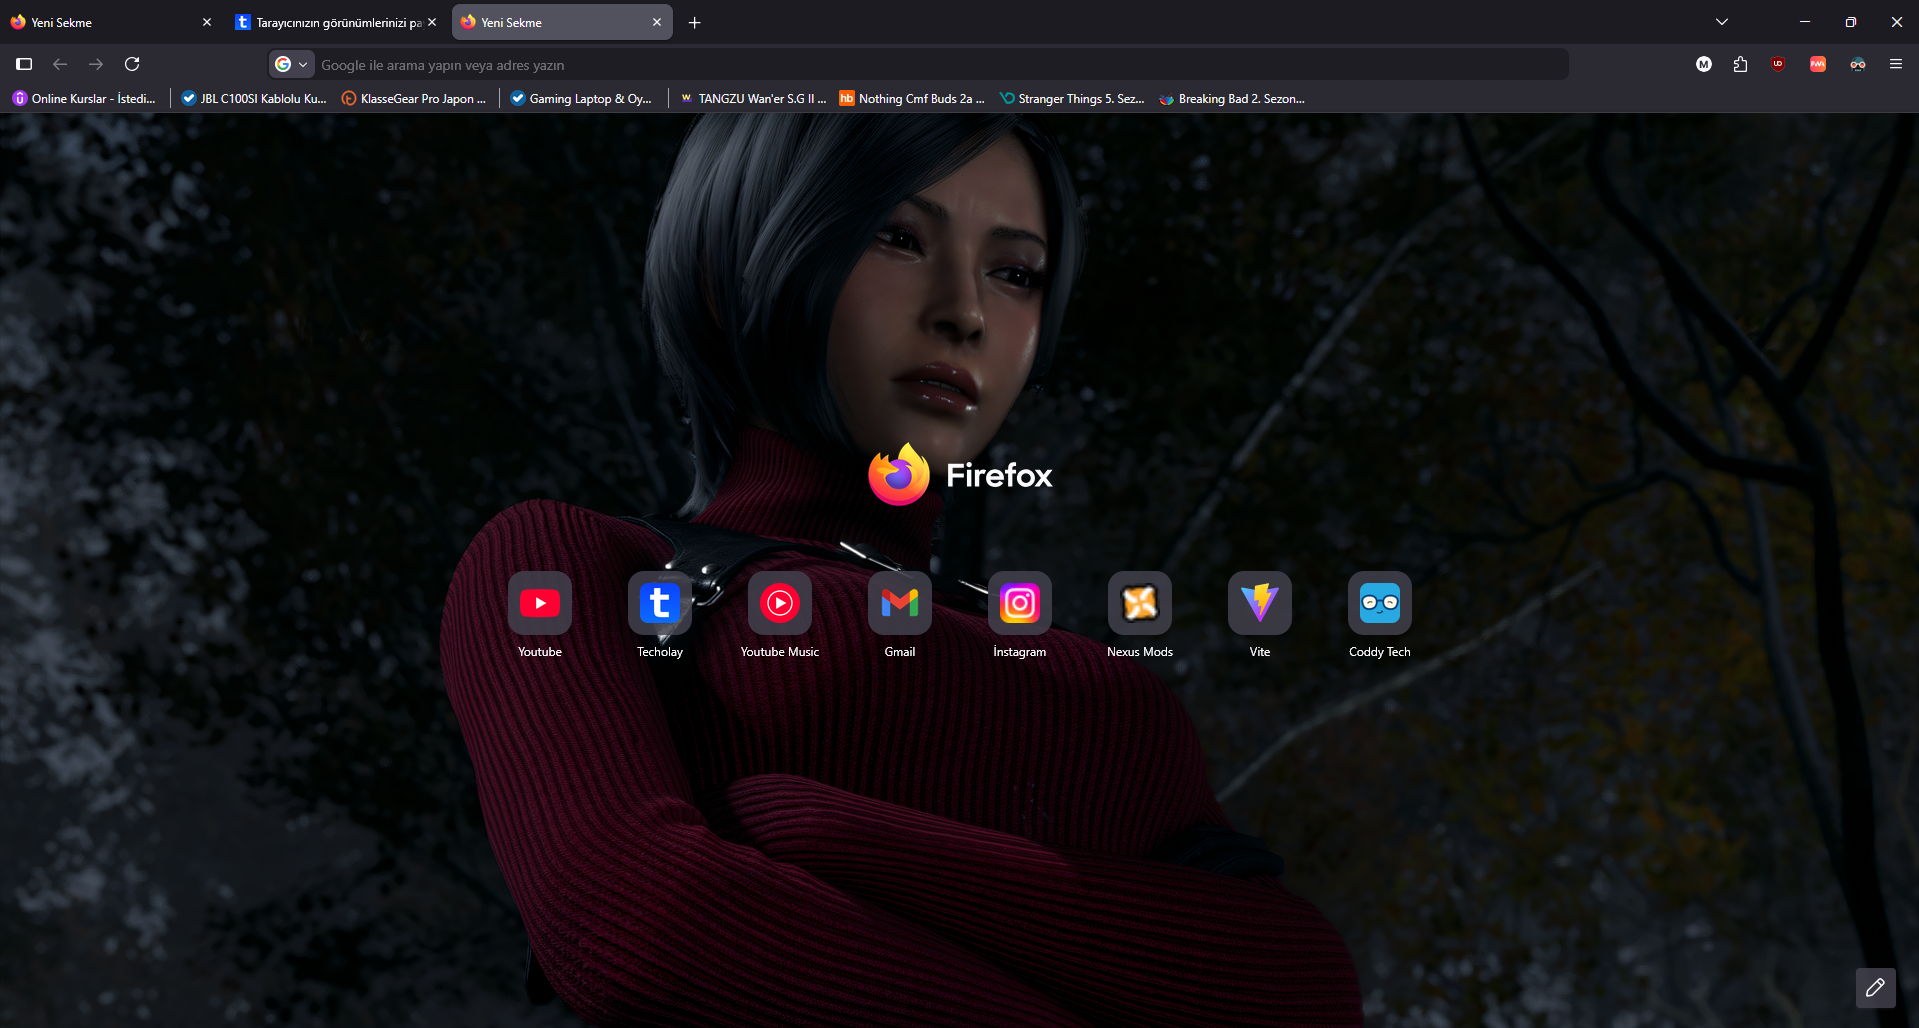The width and height of the screenshot is (1919, 1028).
Task: Open the PWA extension icon
Action: (x=1818, y=64)
